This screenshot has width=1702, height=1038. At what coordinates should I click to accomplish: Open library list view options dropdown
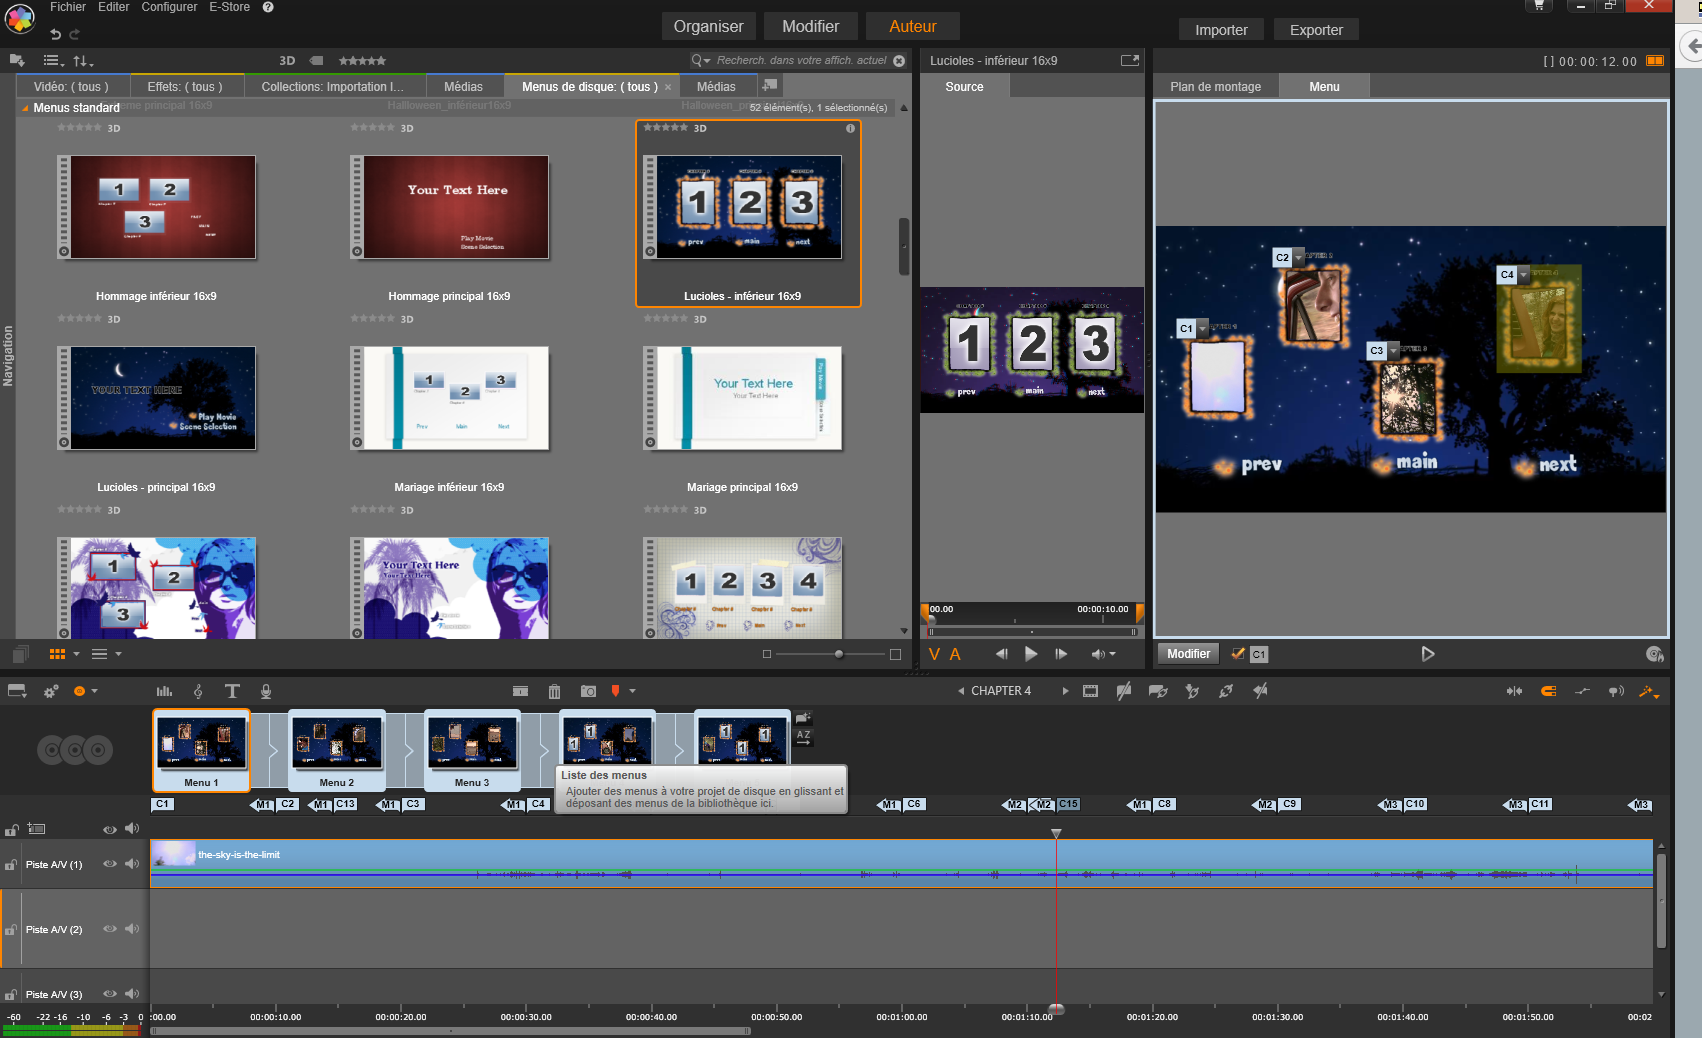pyautogui.click(x=54, y=61)
